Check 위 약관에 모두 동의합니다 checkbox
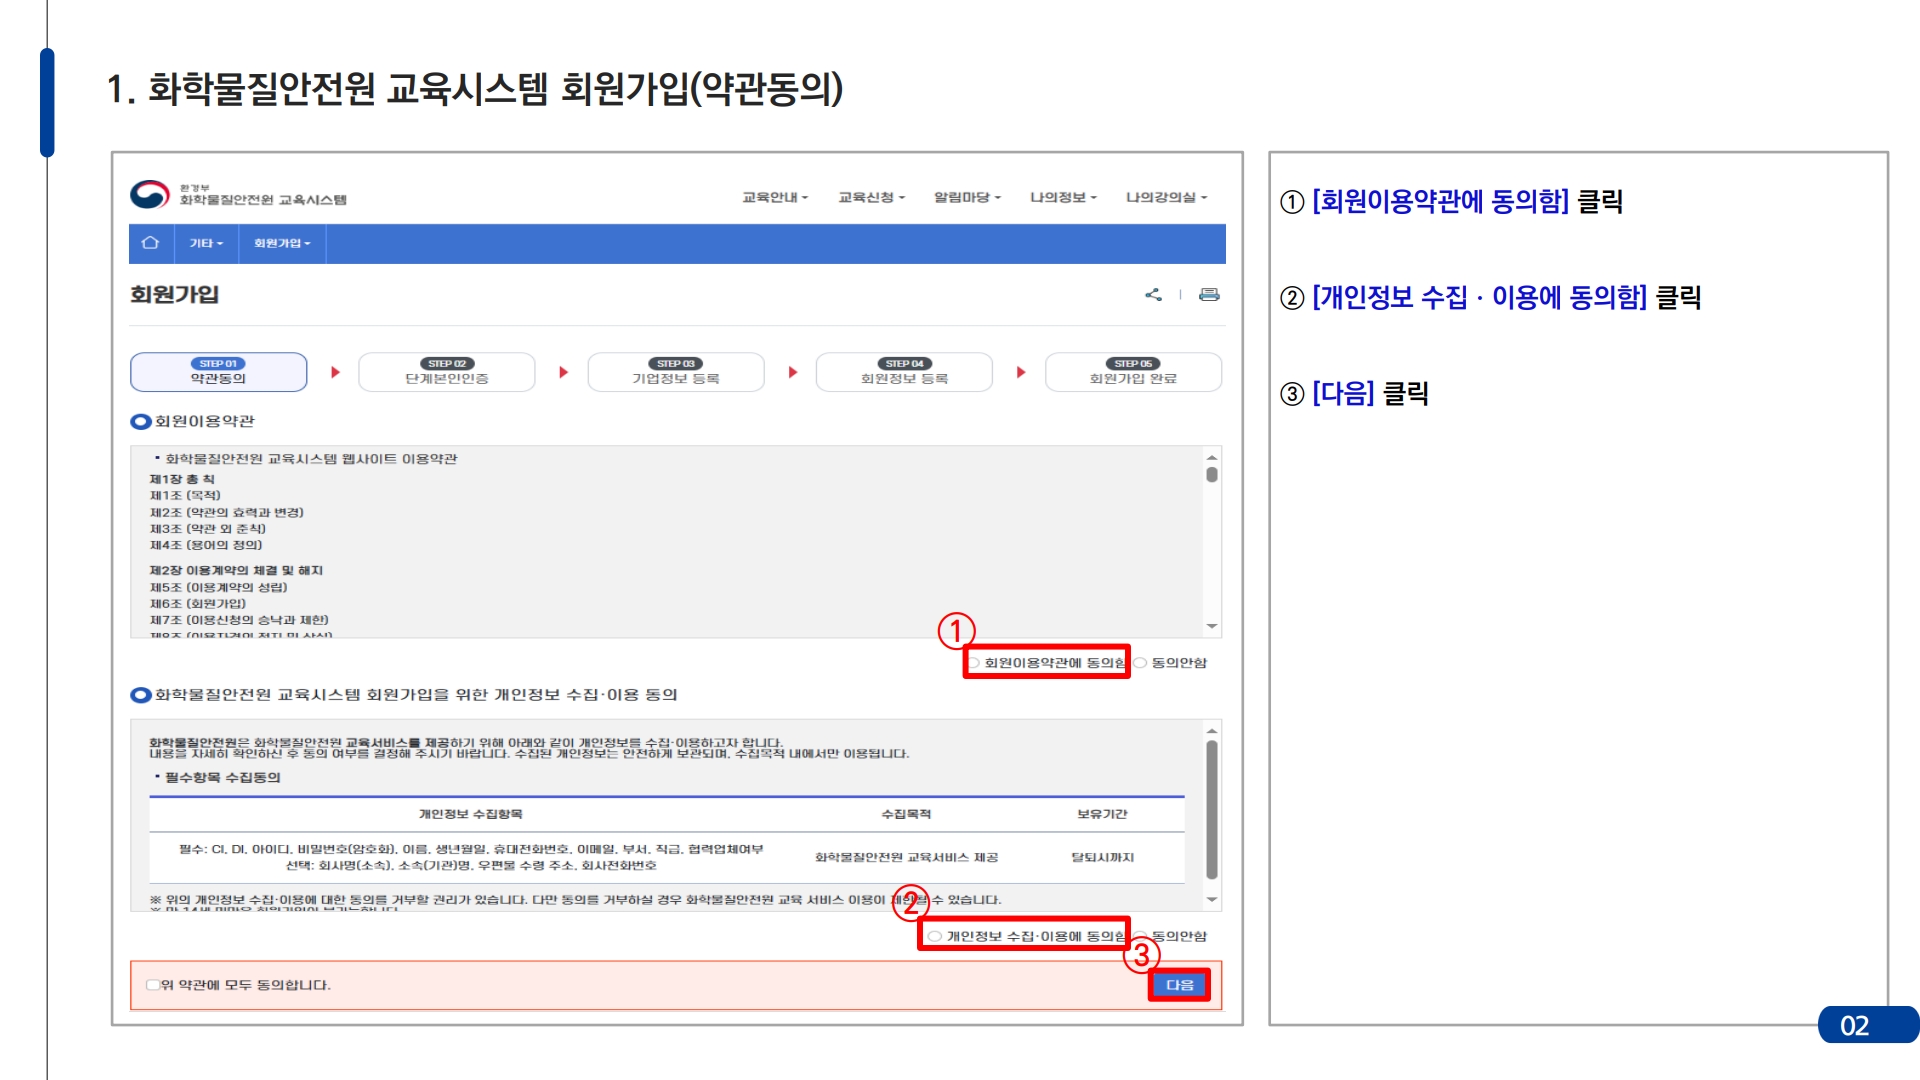1920x1080 pixels. [153, 985]
